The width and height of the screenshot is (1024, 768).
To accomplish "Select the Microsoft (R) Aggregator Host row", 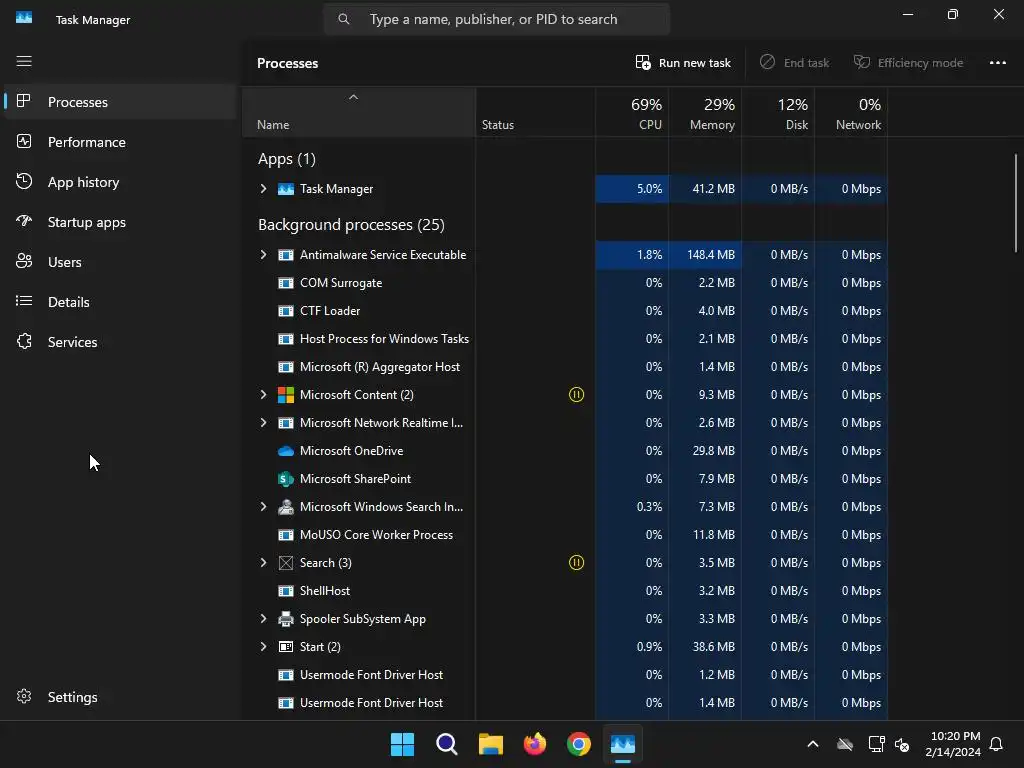I will pos(565,367).
